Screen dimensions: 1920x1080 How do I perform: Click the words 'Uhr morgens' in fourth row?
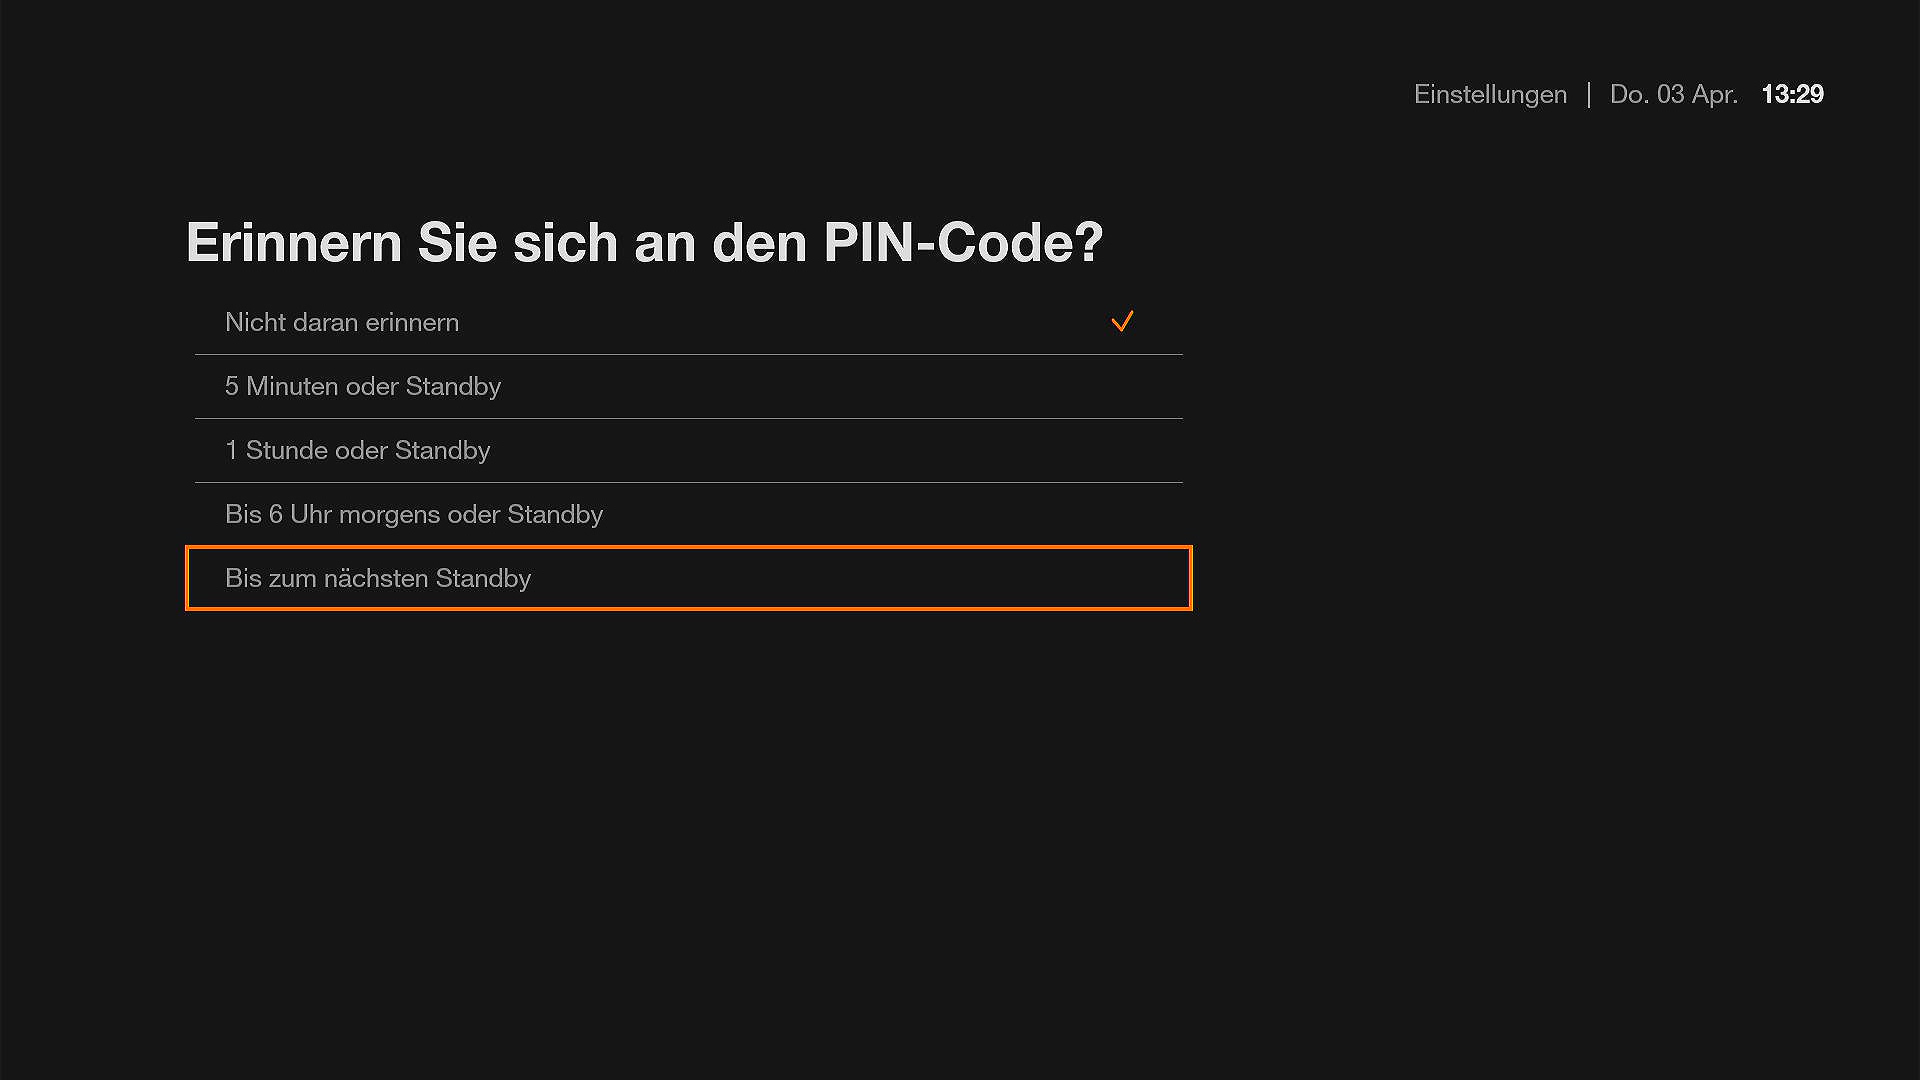[x=364, y=514]
